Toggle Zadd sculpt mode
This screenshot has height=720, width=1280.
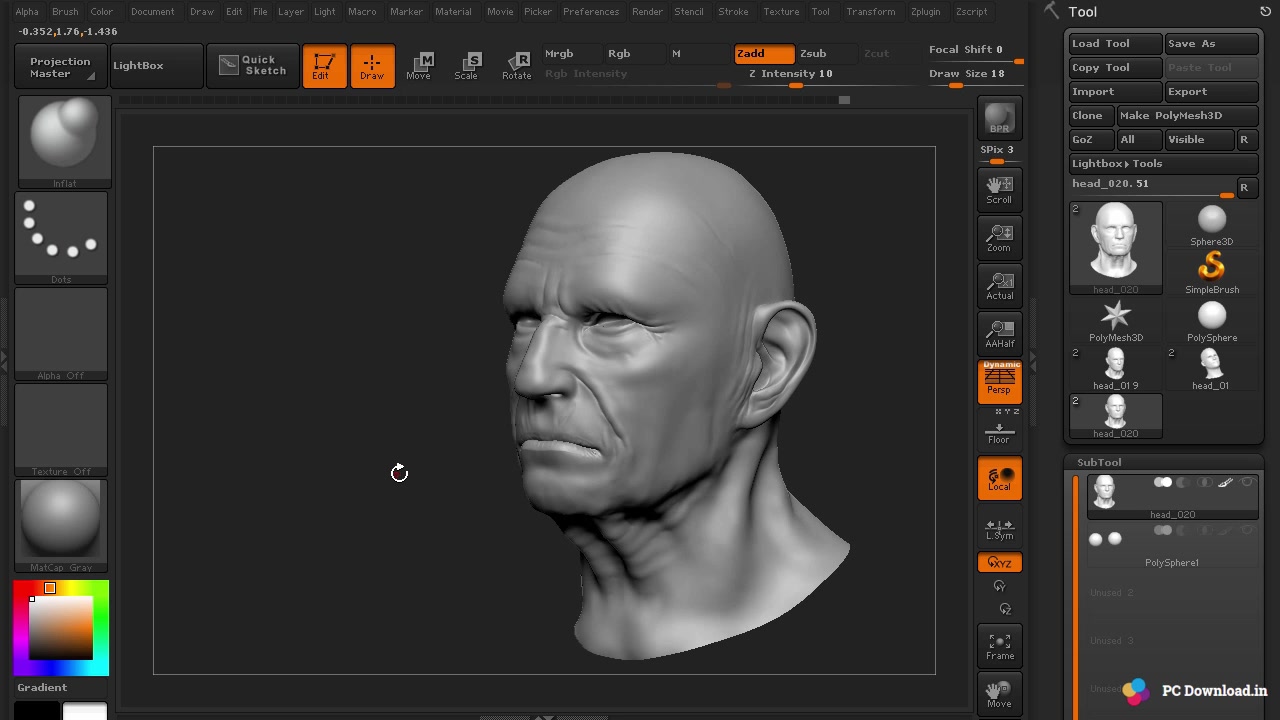764,54
